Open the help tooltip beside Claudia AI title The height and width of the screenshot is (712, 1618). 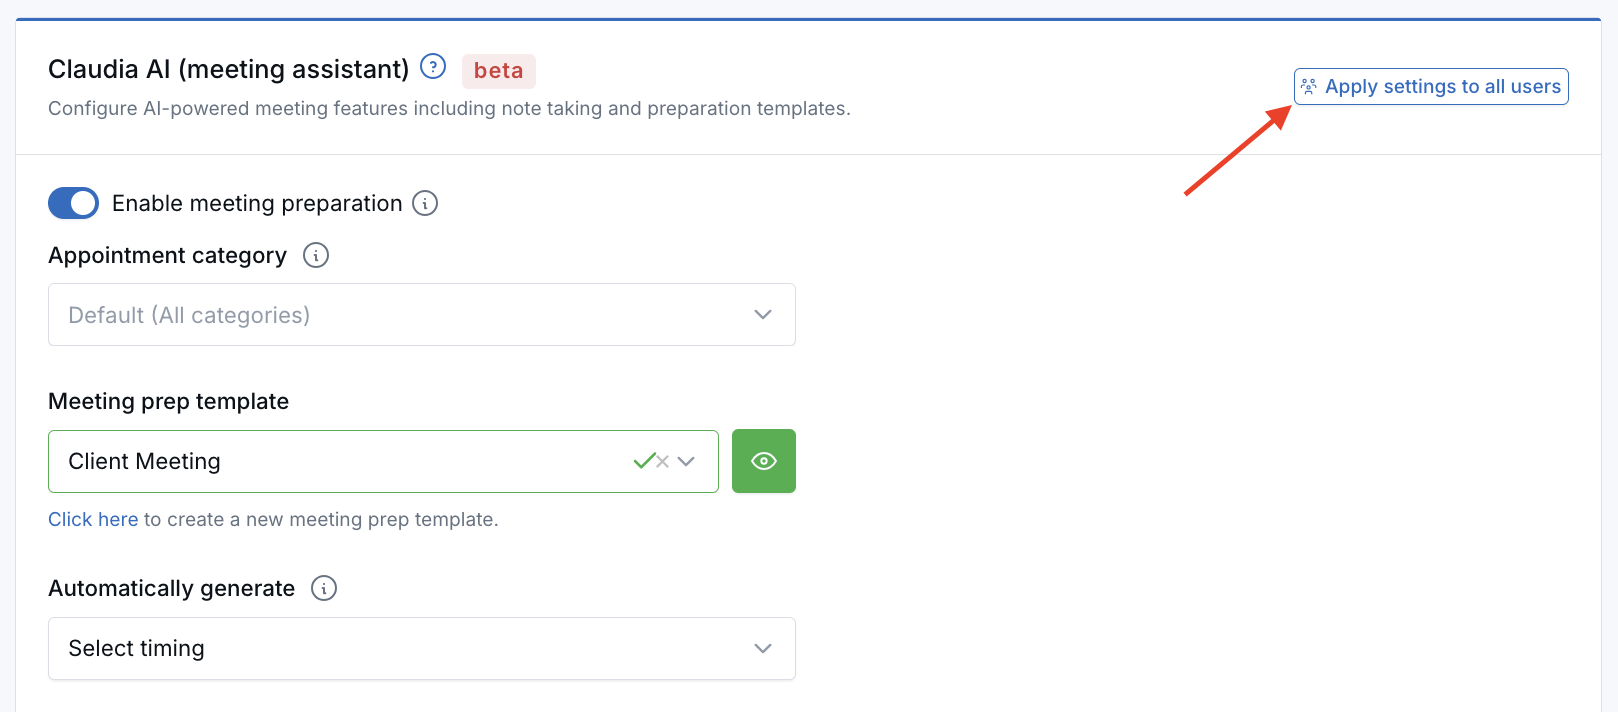coord(433,66)
